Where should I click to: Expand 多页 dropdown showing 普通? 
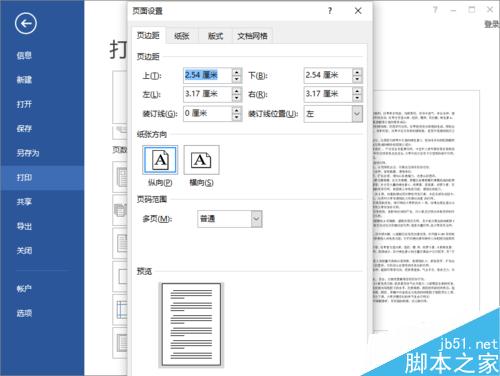pos(257,219)
